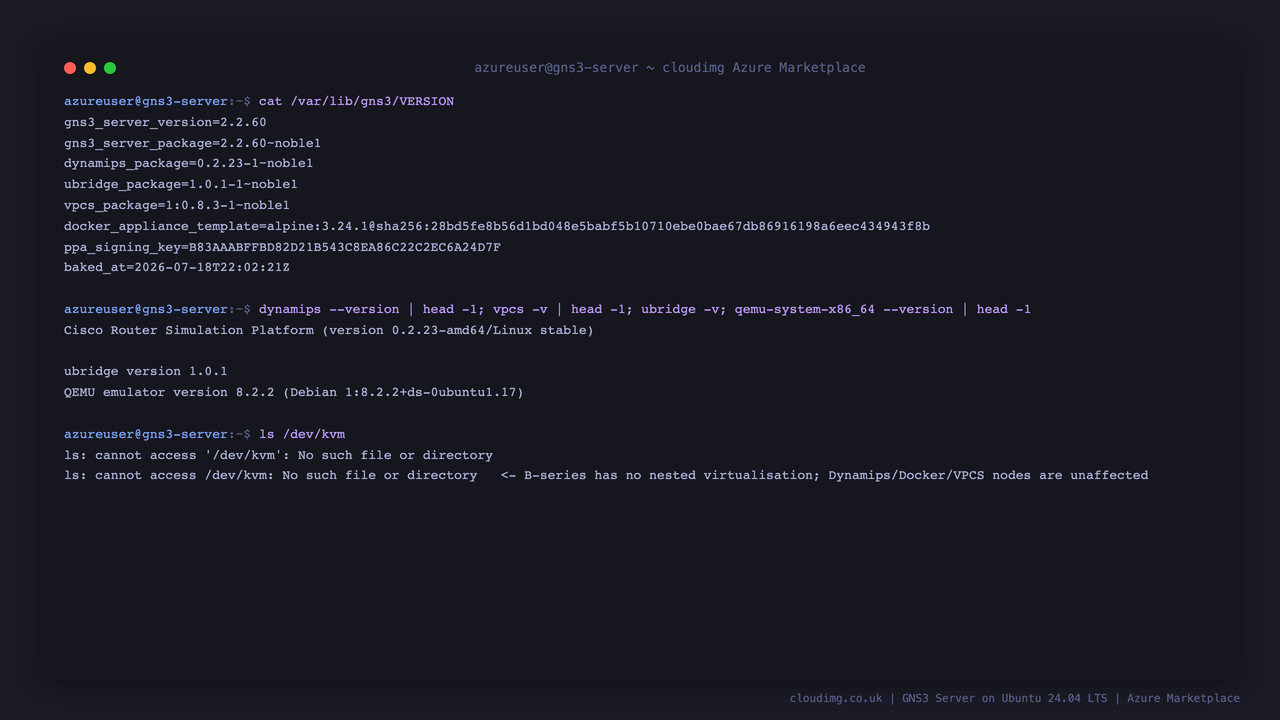Click the error line with quoted '/dev/kvm'
The width and height of the screenshot is (1280, 720).
(x=278, y=455)
